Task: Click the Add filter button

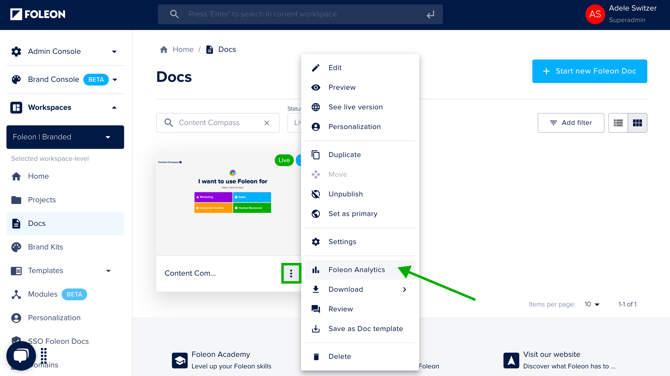Action: pyautogui.click(x=571, y=123)
